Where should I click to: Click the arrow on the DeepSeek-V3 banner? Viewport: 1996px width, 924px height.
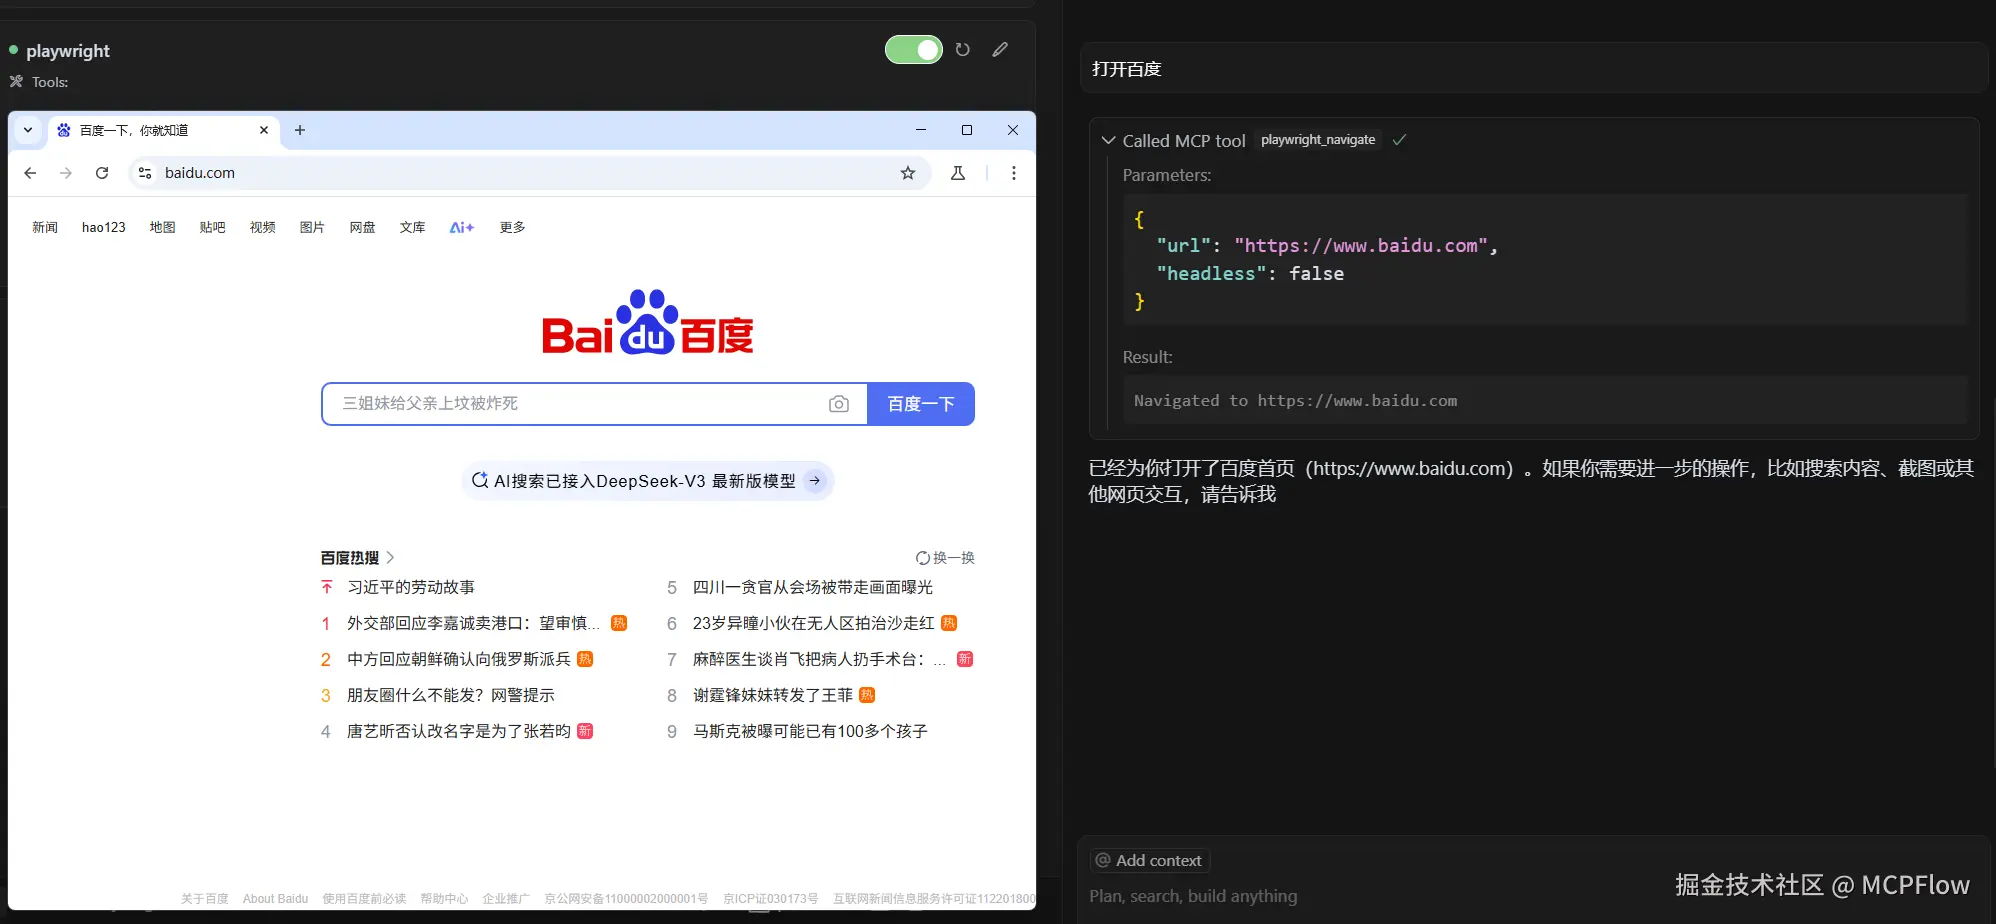pos(815,481)
